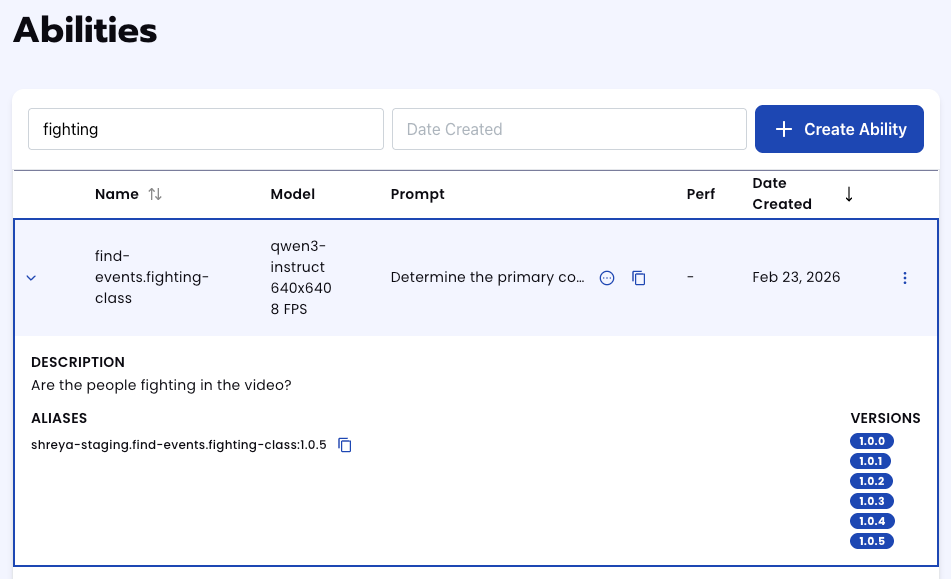The width and height of the screenshot is (951, 579).
Task: Open the row's three-dot actions menu
Action: click(905, 278)
